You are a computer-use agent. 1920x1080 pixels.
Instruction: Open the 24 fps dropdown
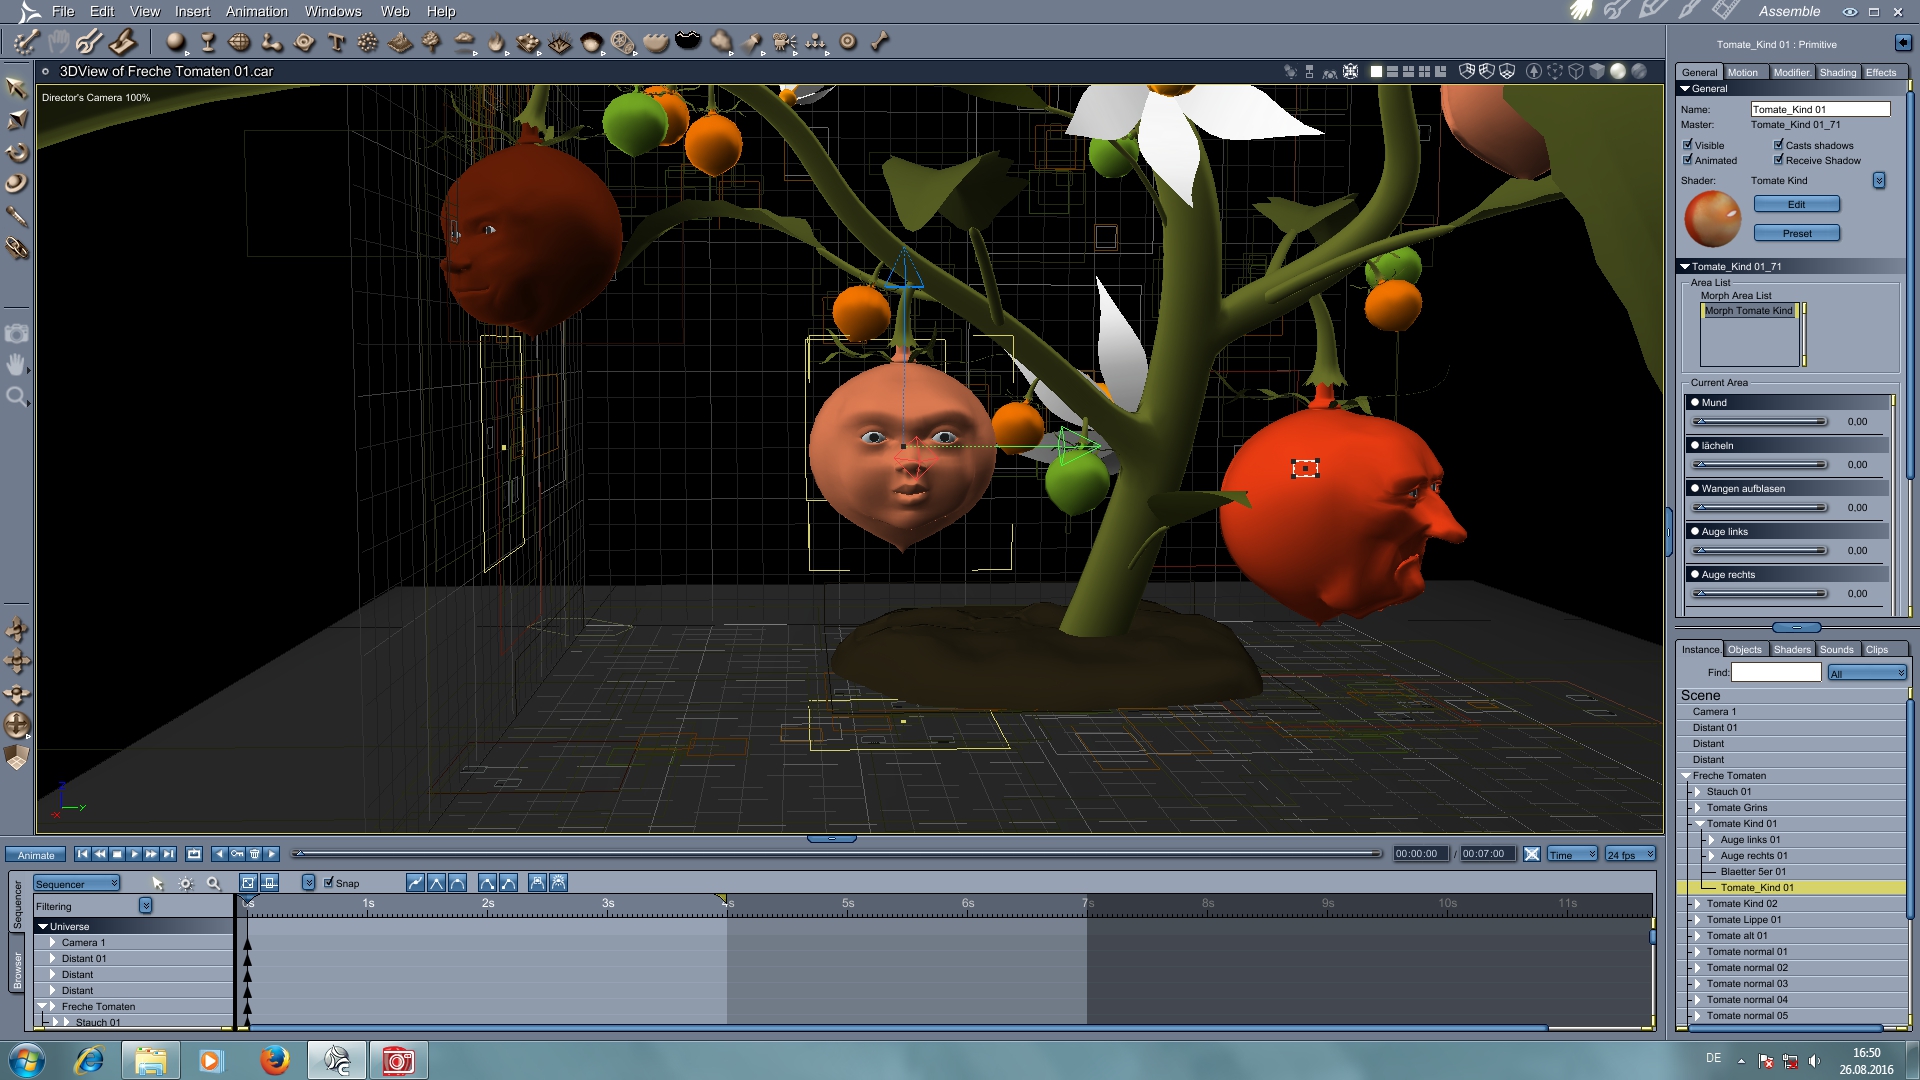[x=1630, y=855]
